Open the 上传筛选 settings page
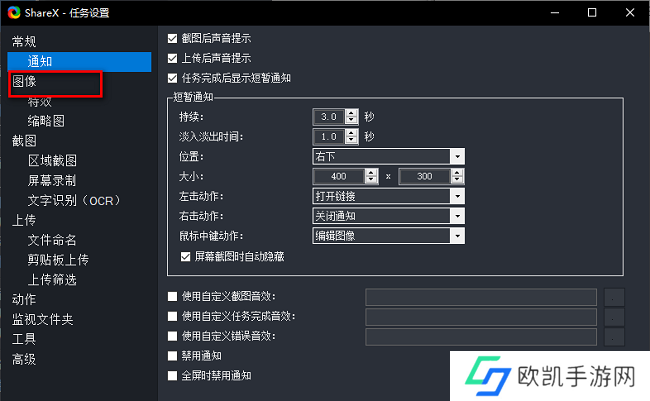This screenshot has width=650, height=401. pyautogui.click(x=52, y=280)
